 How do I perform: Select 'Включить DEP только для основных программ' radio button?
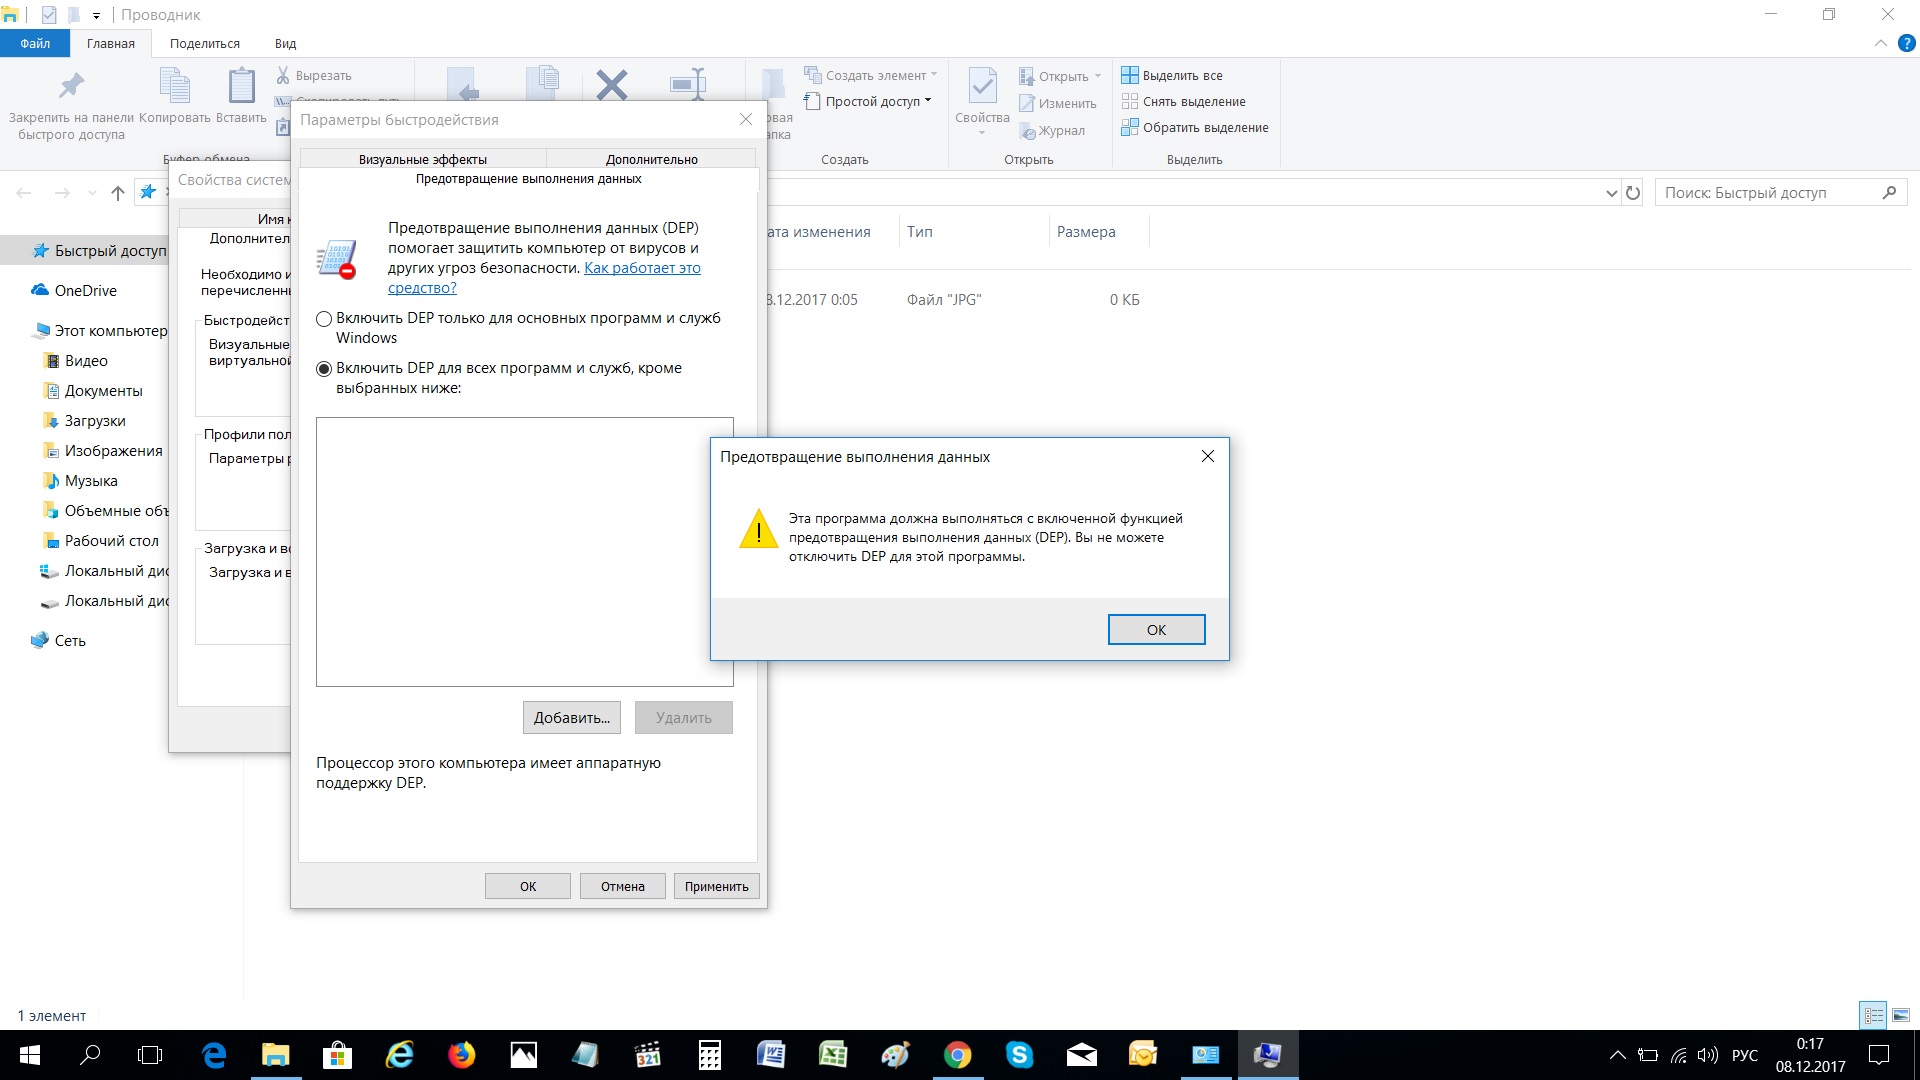click(x=323, y=318)
